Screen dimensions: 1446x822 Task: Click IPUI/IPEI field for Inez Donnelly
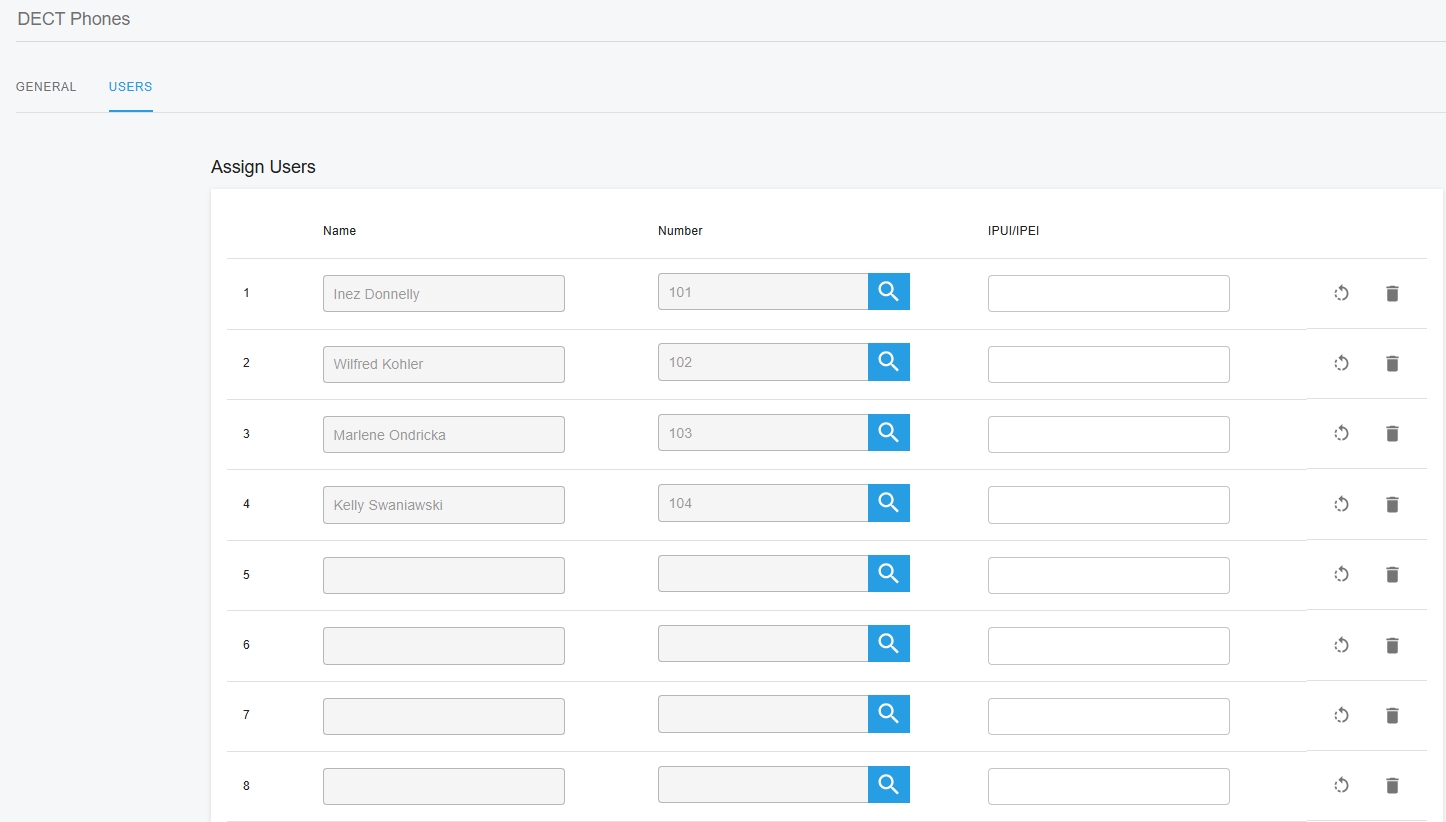pyautogui.click(x=1108, y=294)
